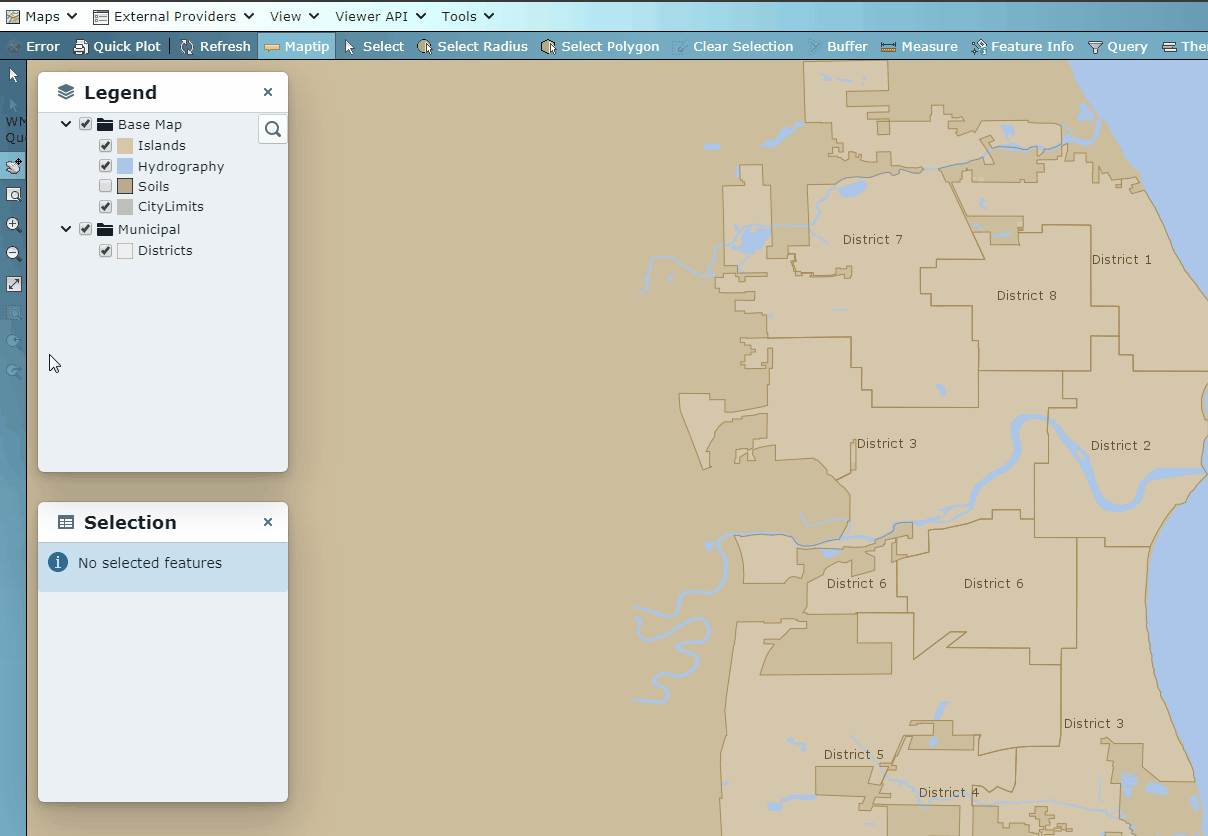
Task: Select the arrow pointer tool in the sidebar
Action: pos(13,75)
